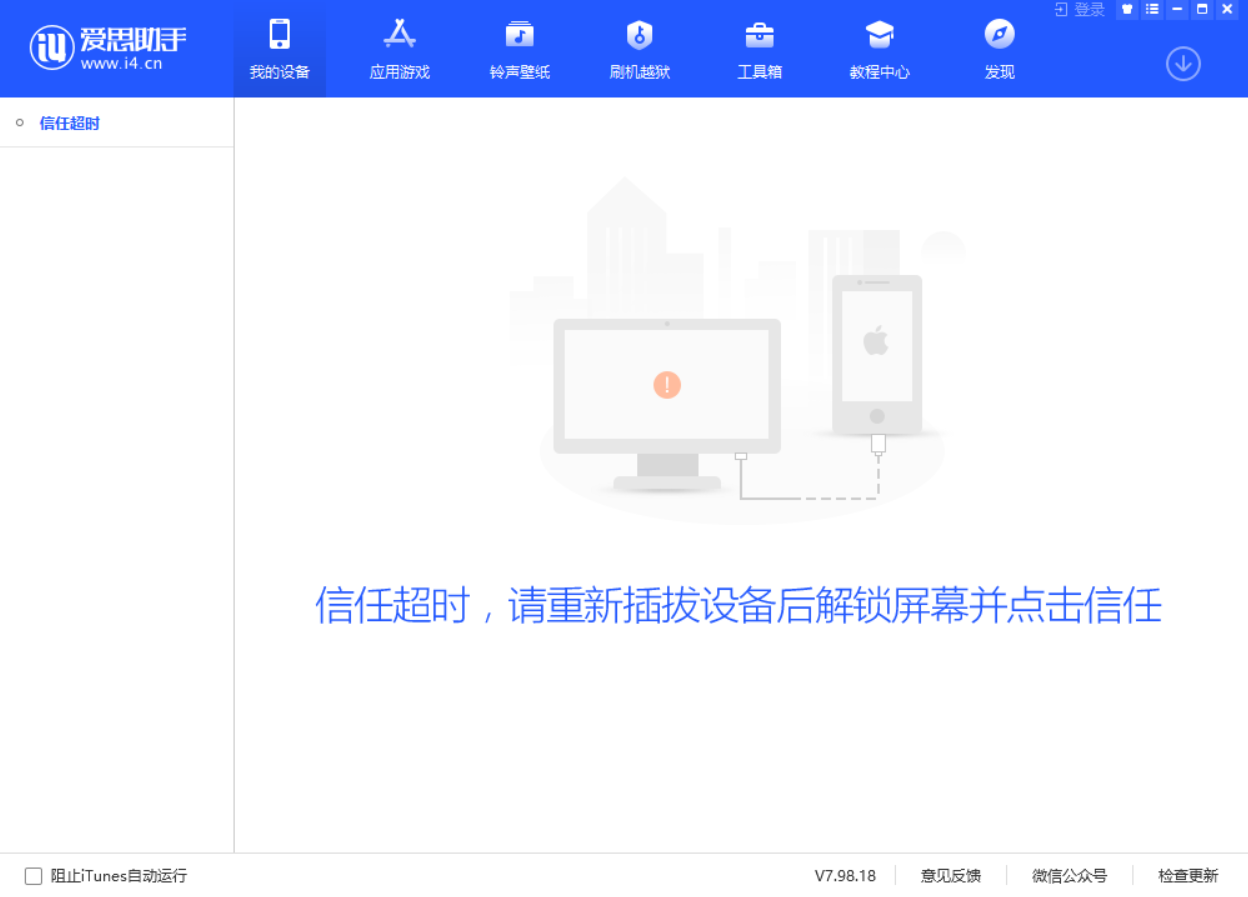Open 意见反馈 feedback
This screenshot has height=897, width=1248.
point(950,875)
